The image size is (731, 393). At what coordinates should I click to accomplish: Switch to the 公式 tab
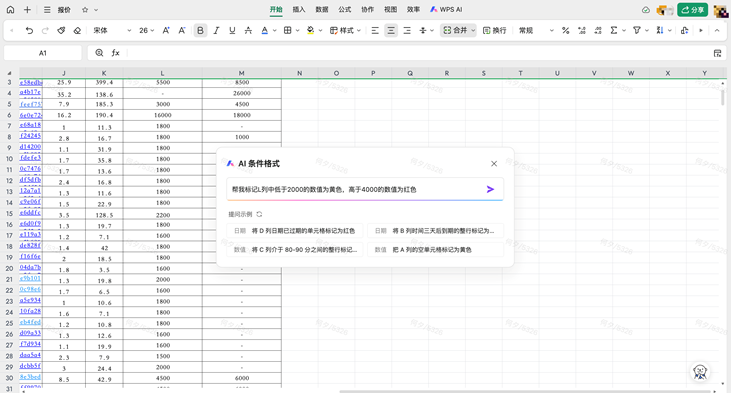tap(345, 9)
